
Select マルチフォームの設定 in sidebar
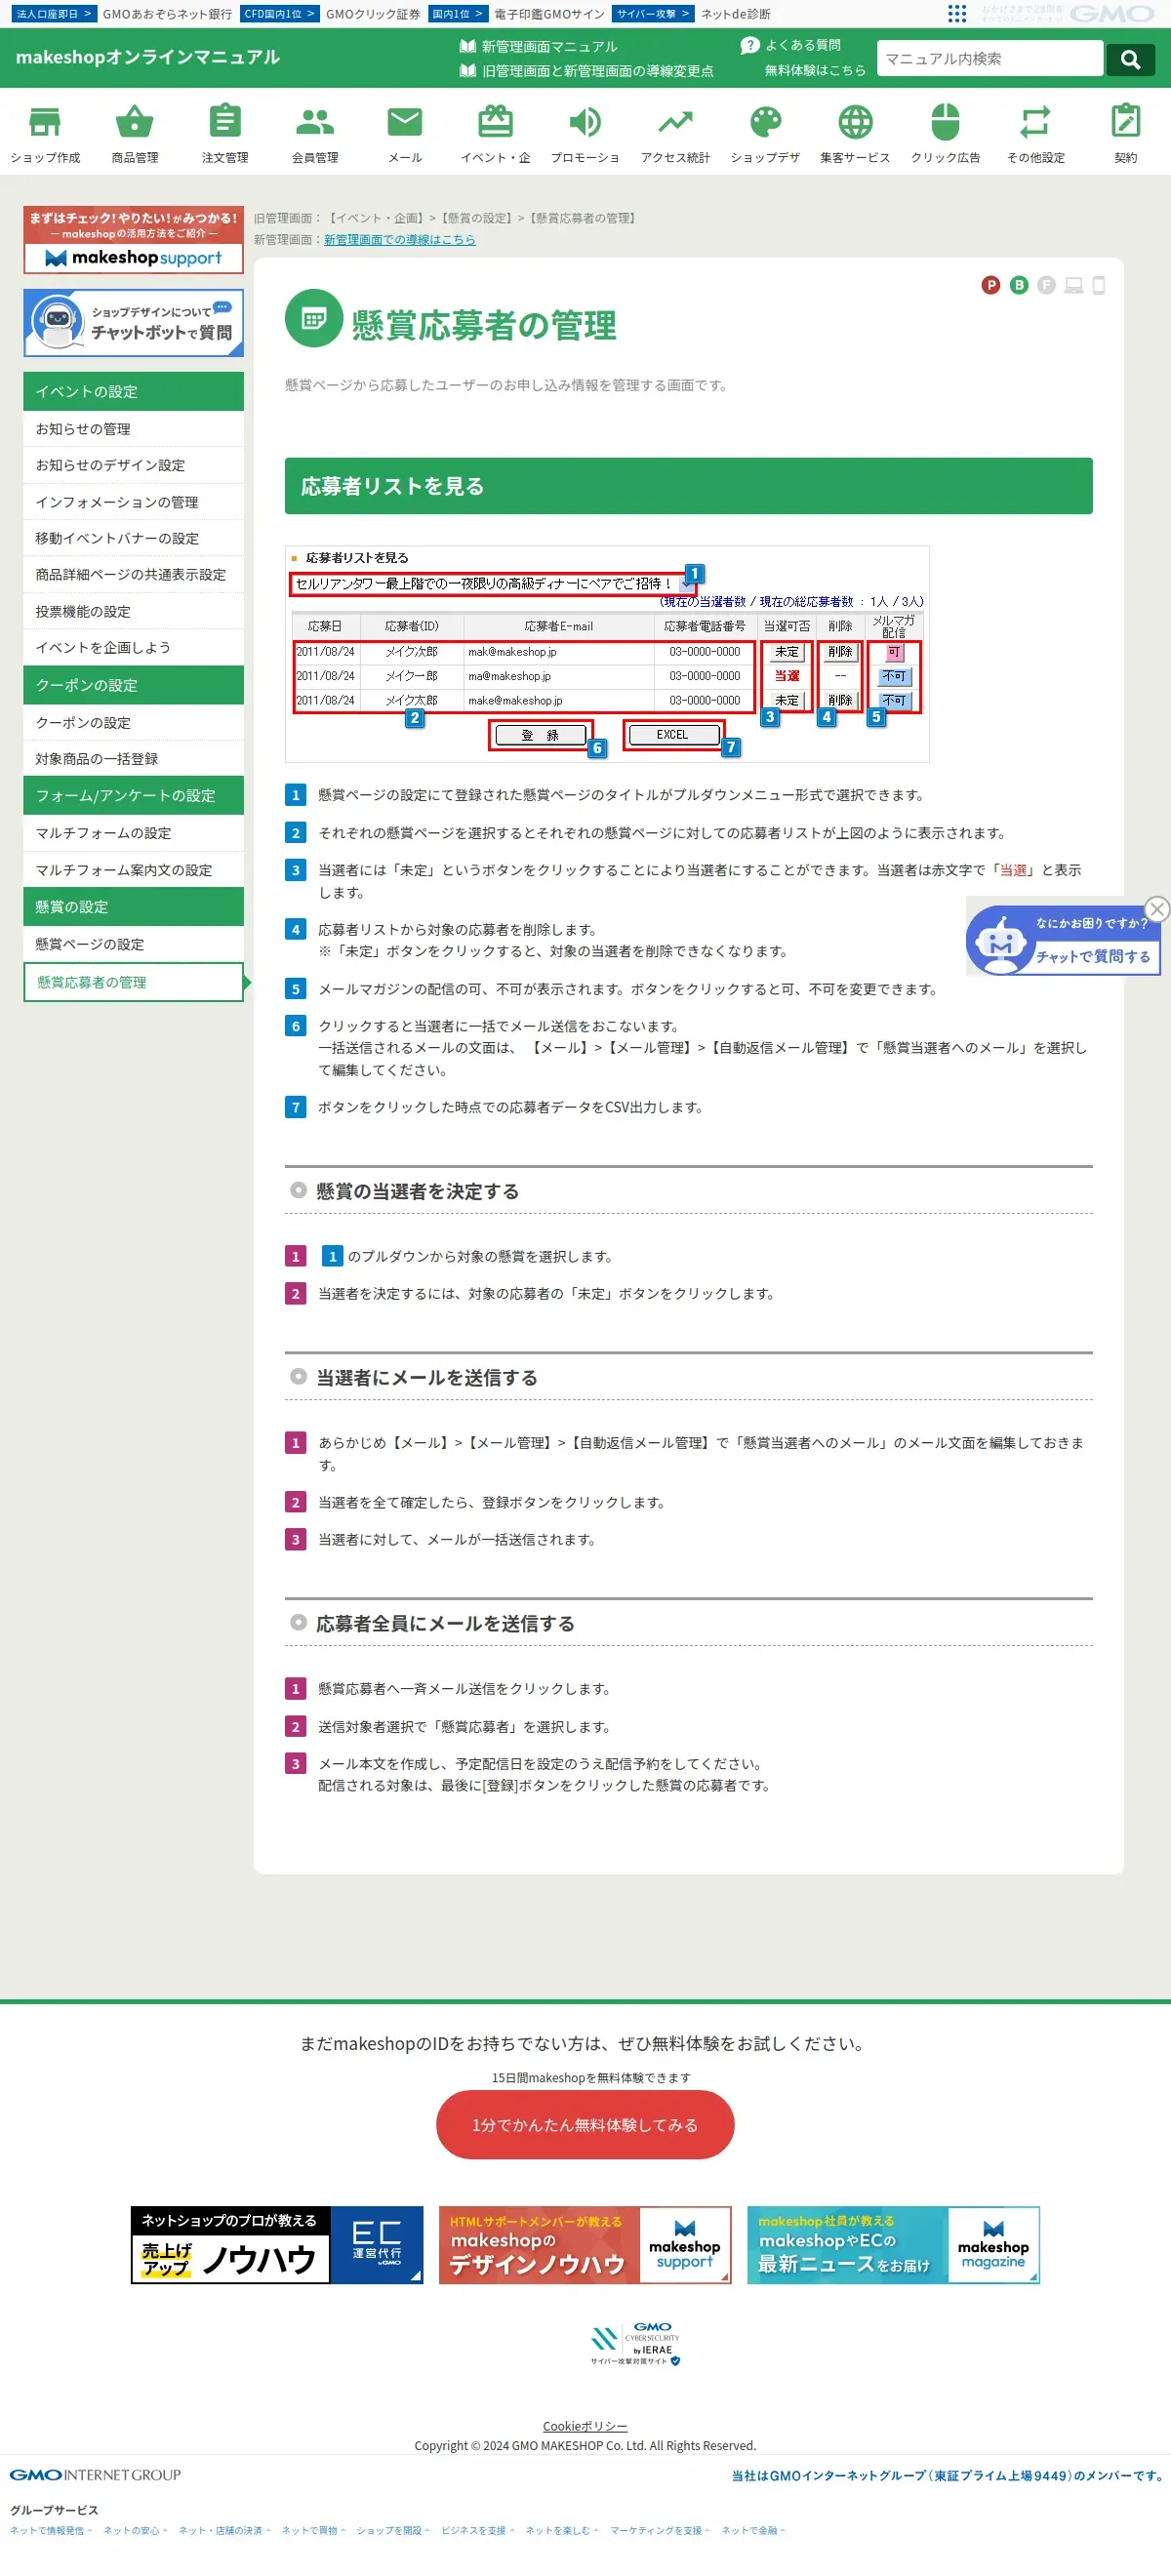[x=134, y=833]
